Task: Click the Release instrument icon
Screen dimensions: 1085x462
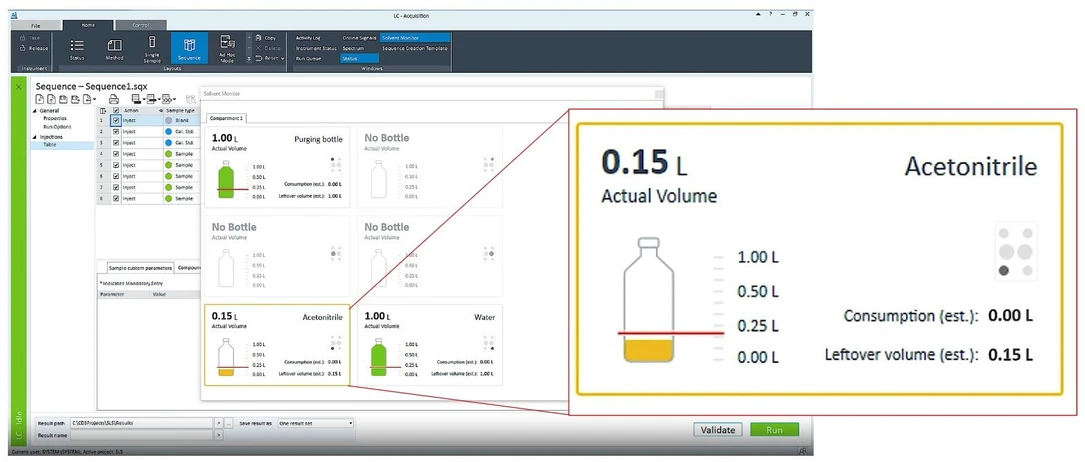Action: 23,48
